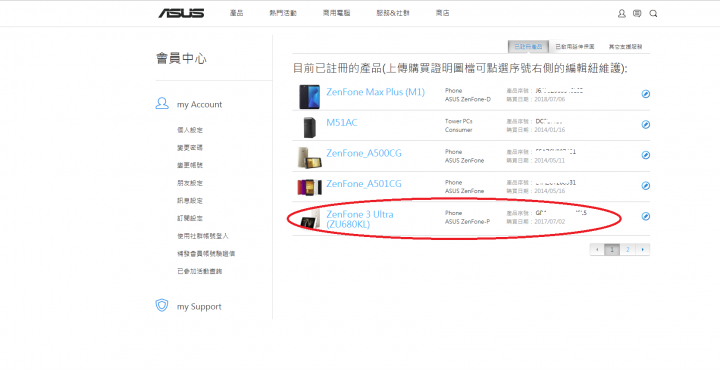Click purchase date 2017/07/02

(x=550, y=221)
